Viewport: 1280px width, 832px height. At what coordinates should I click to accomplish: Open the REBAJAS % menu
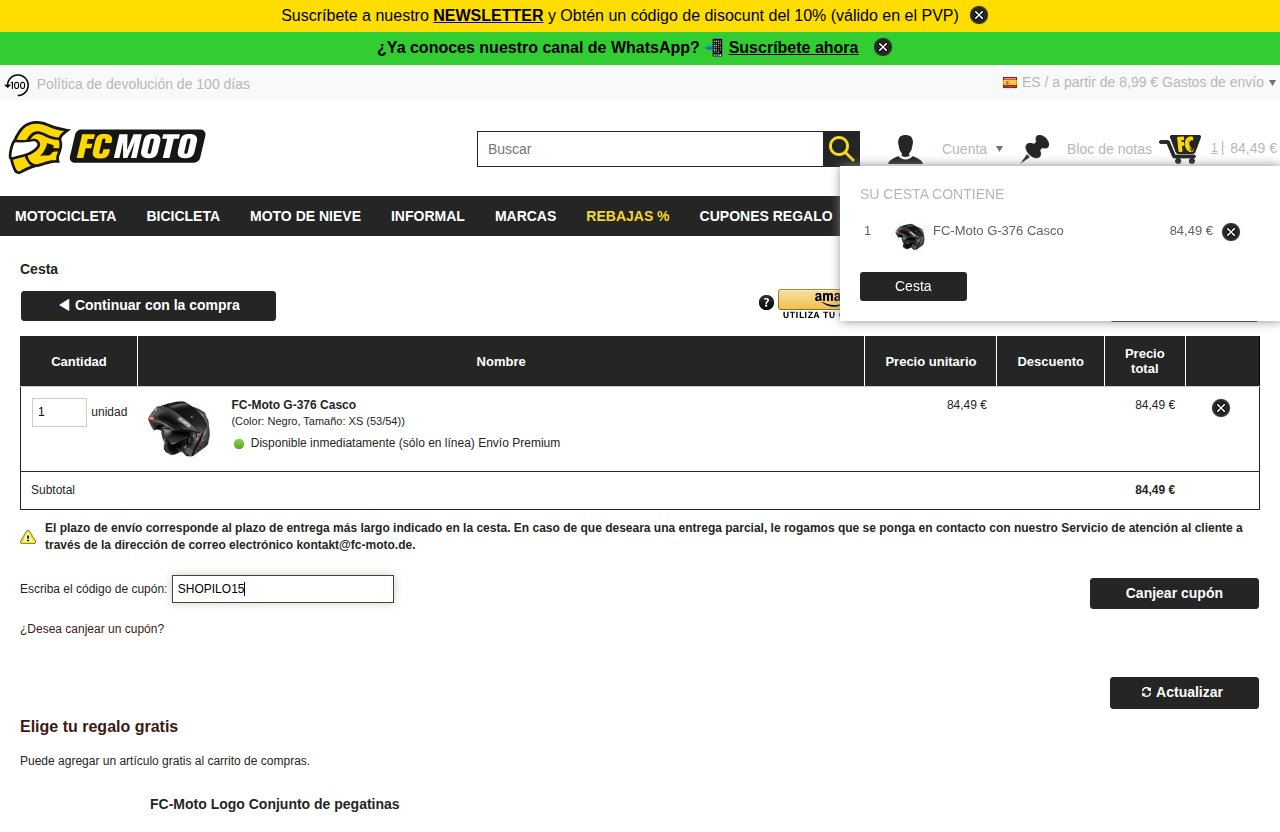point(628,216)
